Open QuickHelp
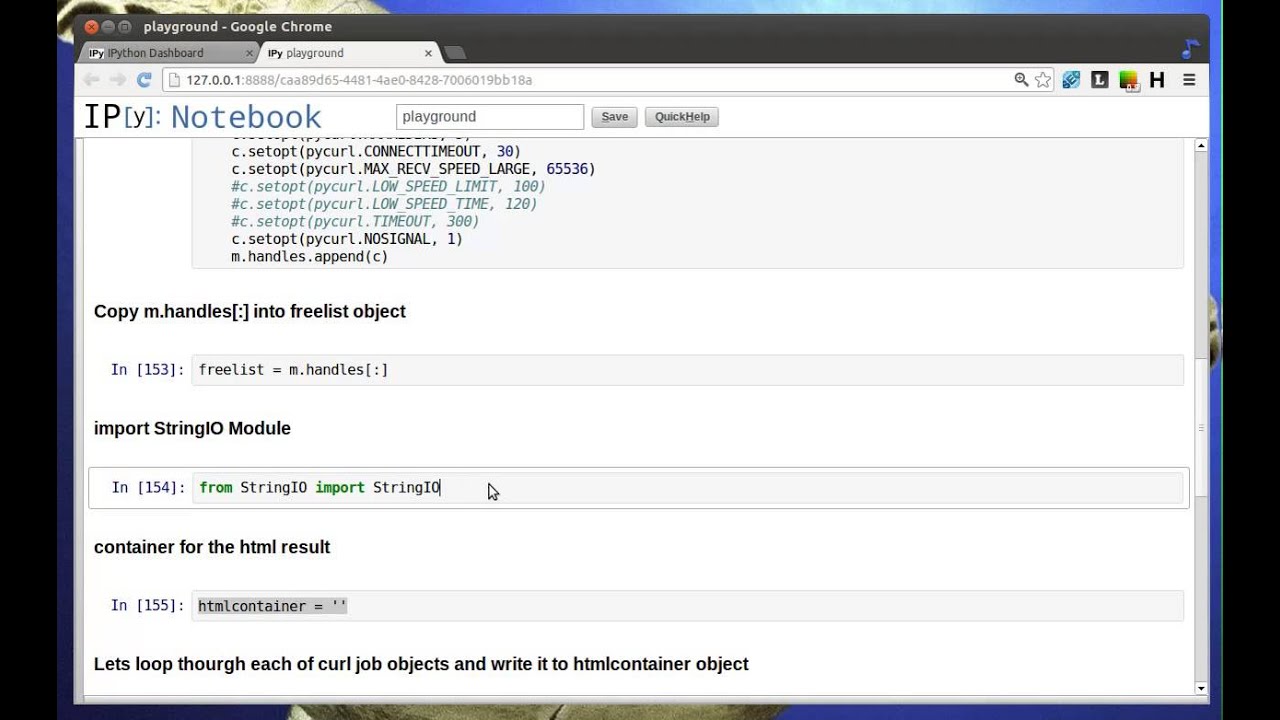 tap(682, 117)
